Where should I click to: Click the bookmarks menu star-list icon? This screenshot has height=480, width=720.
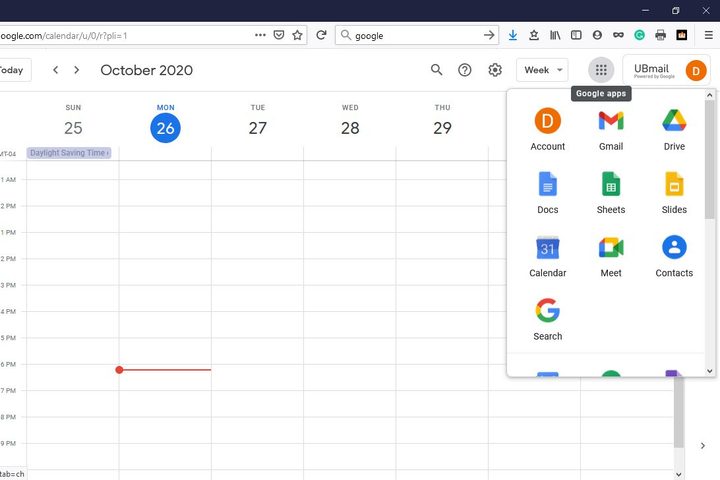tap(534, 35)
